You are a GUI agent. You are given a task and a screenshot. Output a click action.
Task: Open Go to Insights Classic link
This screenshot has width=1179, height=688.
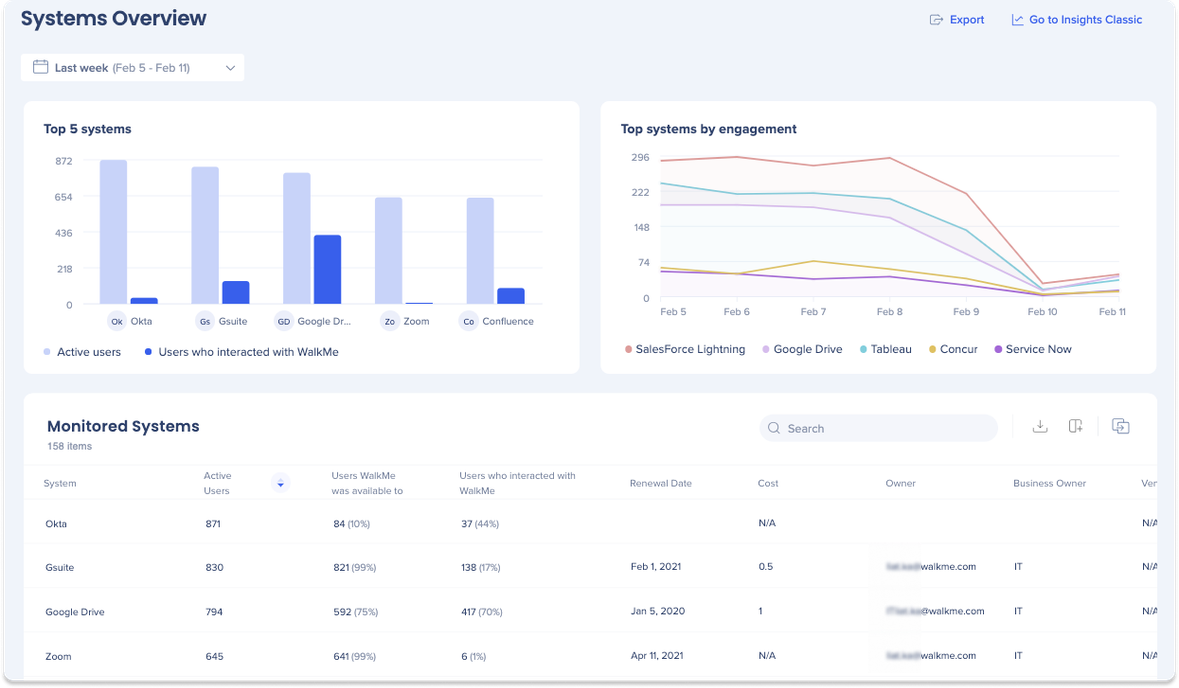pos(1077,20)
